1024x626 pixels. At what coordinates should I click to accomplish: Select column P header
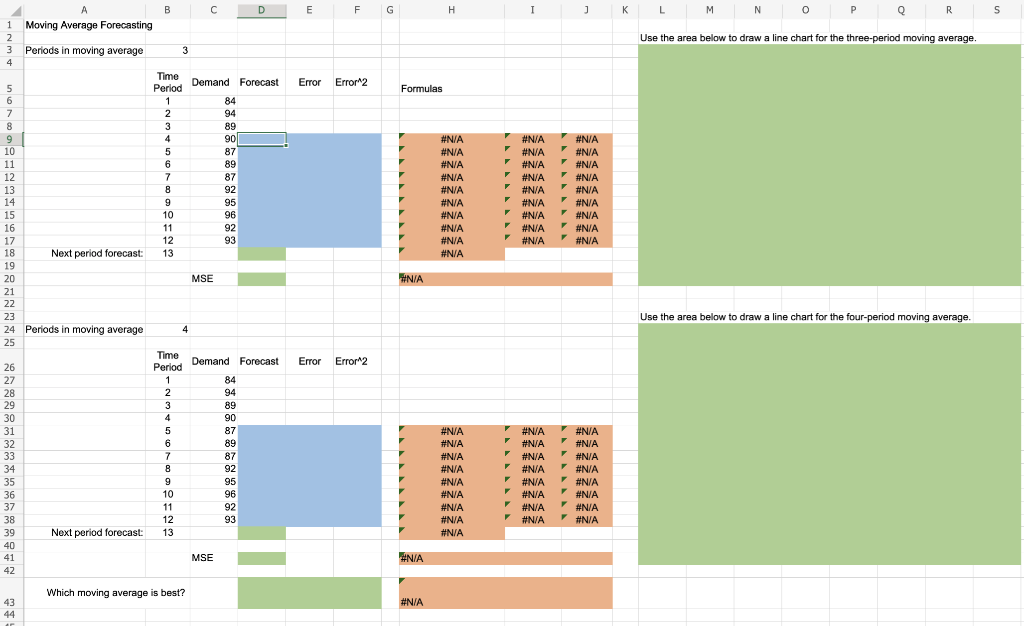853,10
